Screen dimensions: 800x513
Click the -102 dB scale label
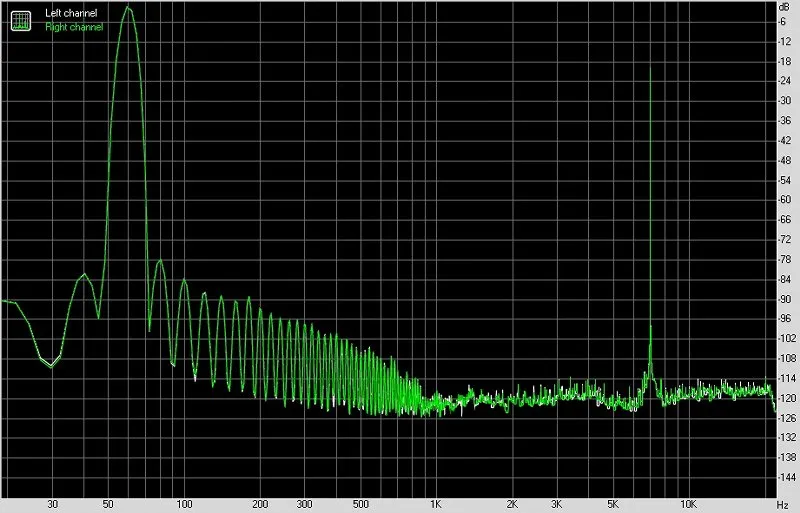click(x=787, y=338)
